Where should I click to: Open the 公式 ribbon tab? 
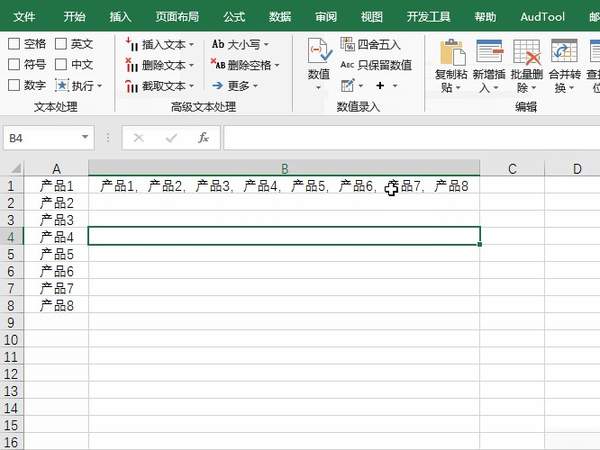click(234, 17)
